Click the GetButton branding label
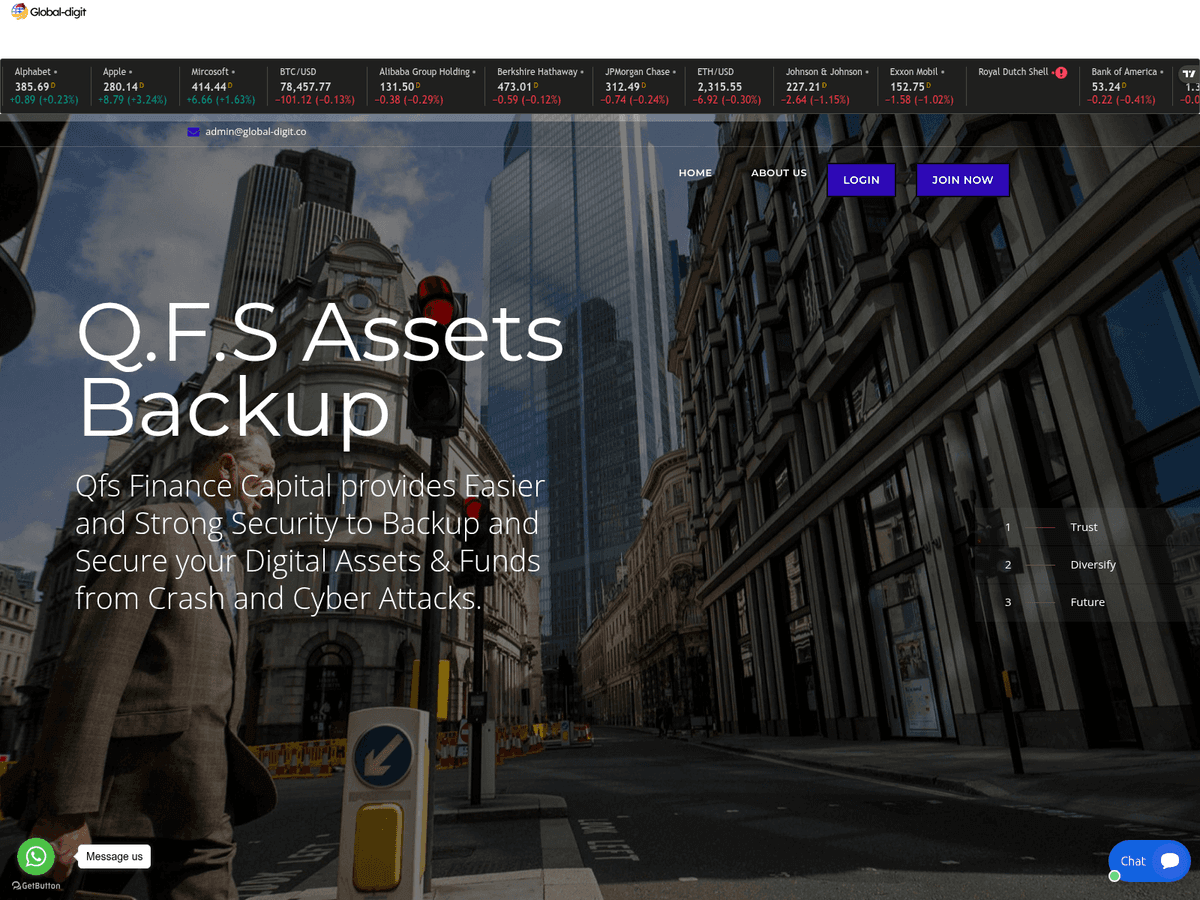Viewport: 1200px width, 900px height. coord(36,886)
